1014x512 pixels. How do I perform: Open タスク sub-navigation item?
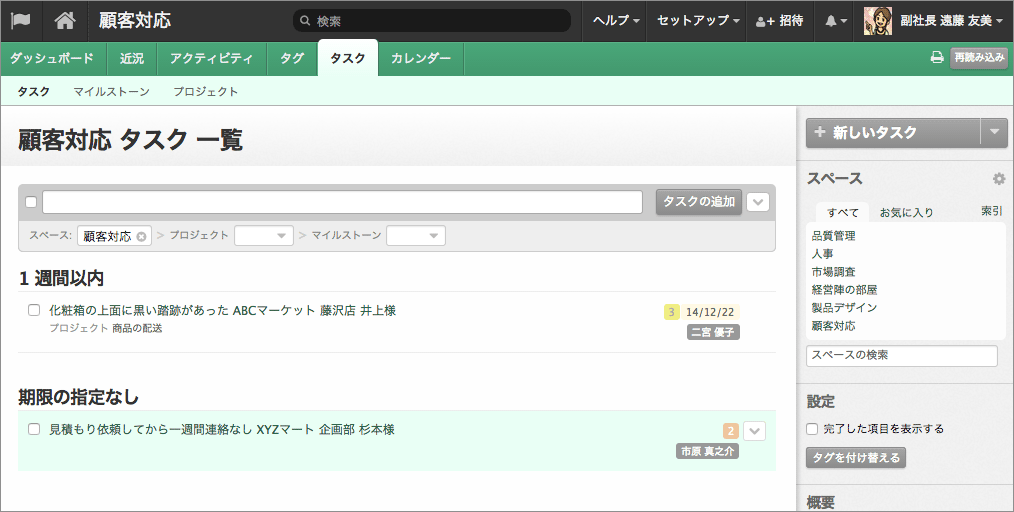(x=34, y=92)
